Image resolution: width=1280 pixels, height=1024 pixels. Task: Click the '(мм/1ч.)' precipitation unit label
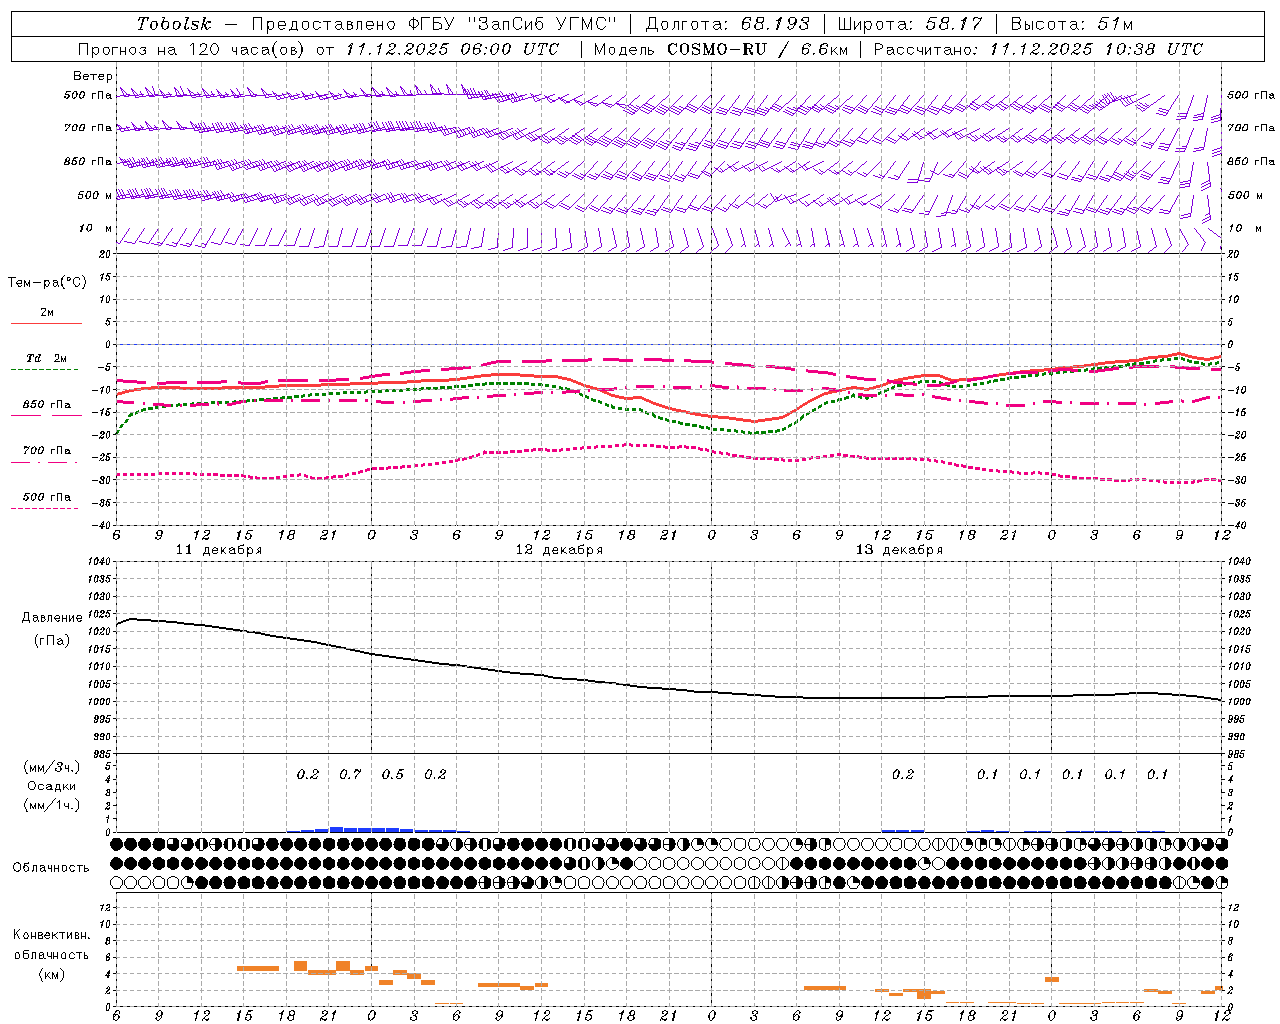coord(52,805)
